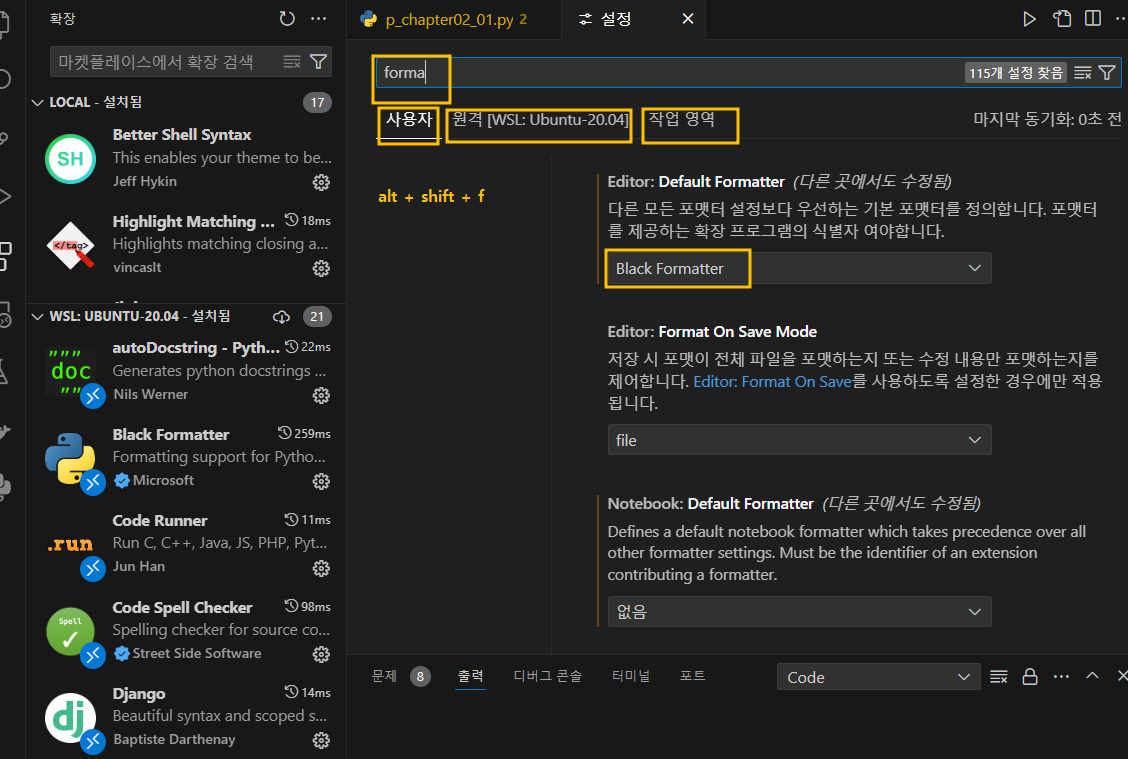Click the Notebook: Default Formatter setting title
This screenshot has height=759, width=1128.
pyautogui.click(x=710, y=504)
